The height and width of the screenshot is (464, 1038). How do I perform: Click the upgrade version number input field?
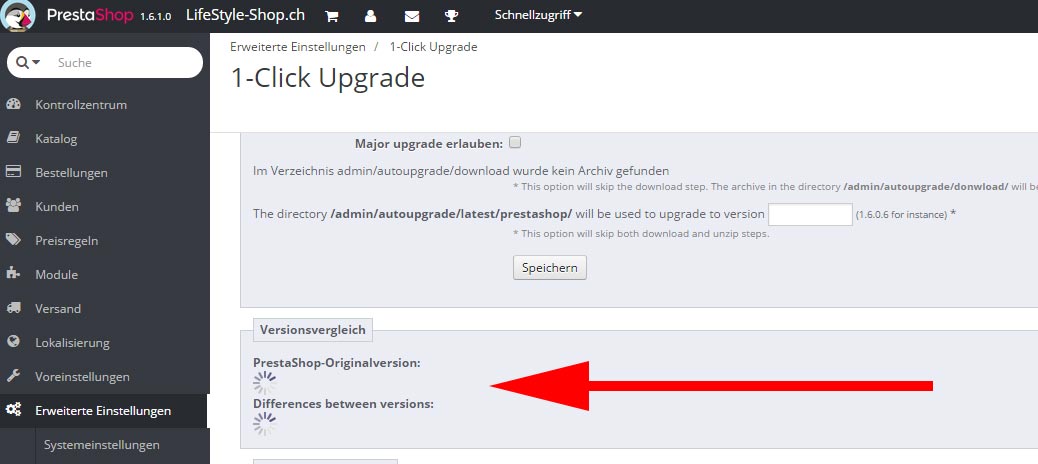pyautogui.click(x=810, y=214)
